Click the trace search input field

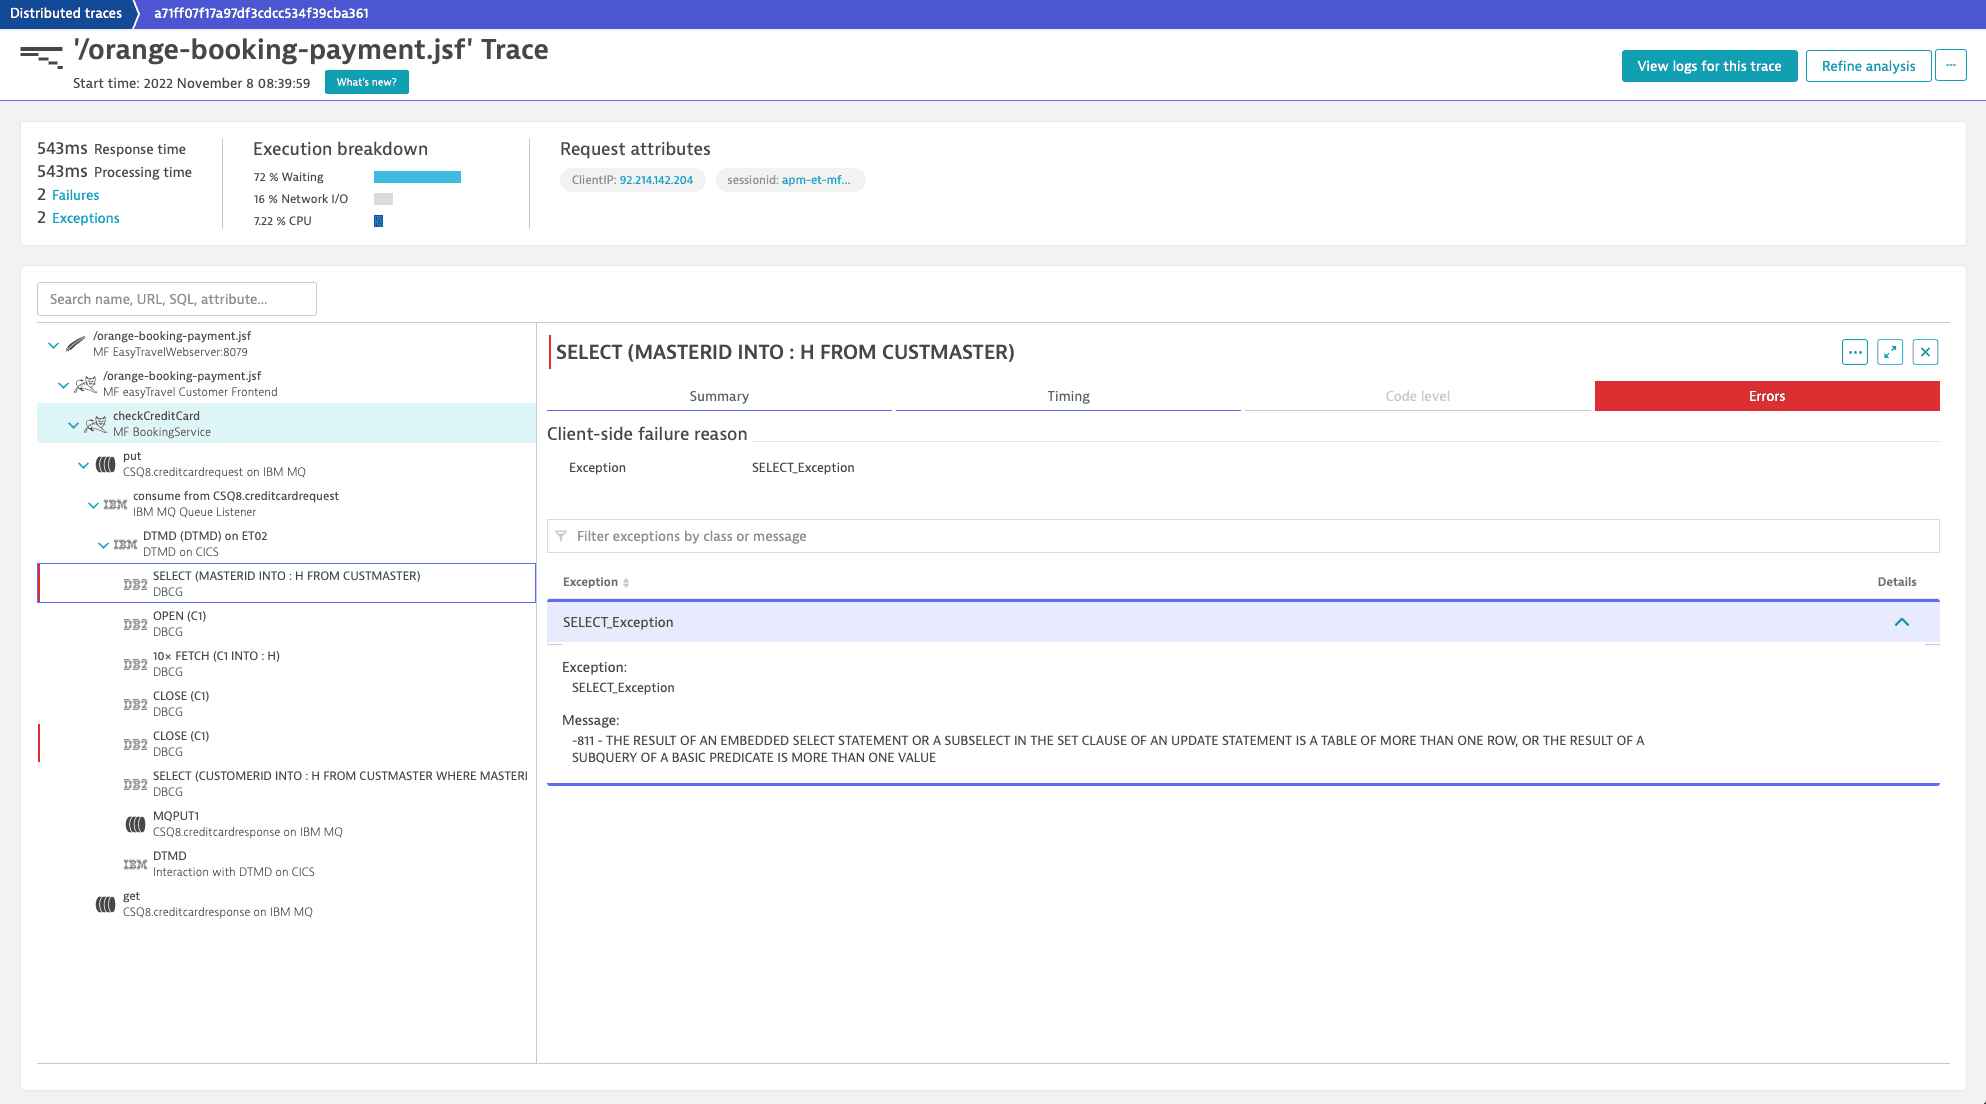point(177,299)
